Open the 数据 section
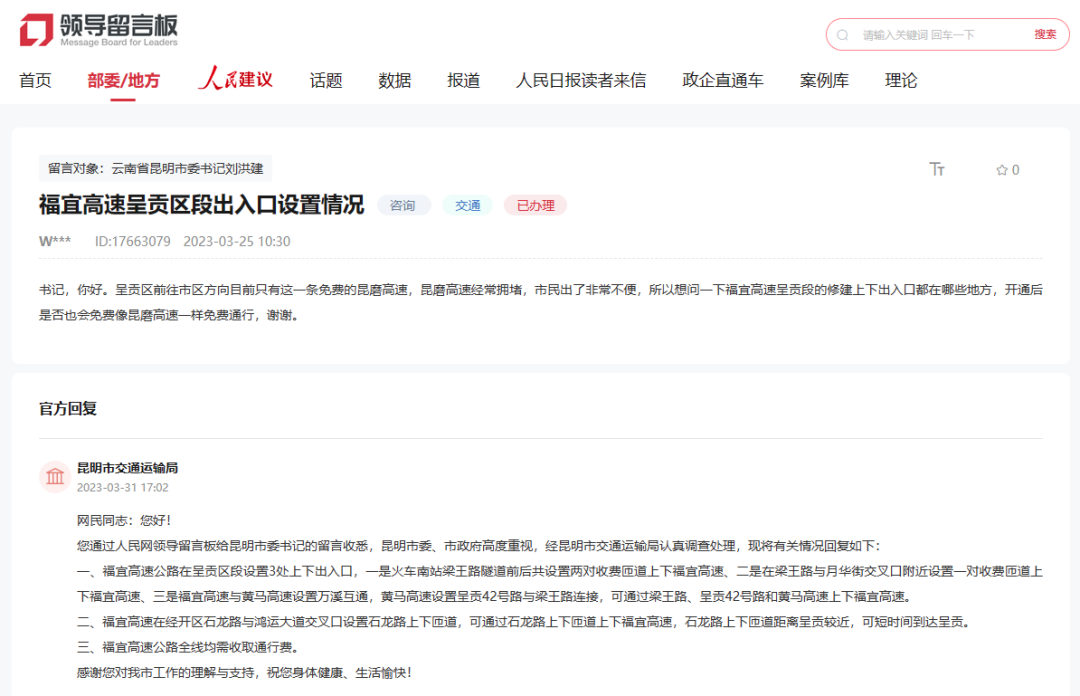 (393, 80)
